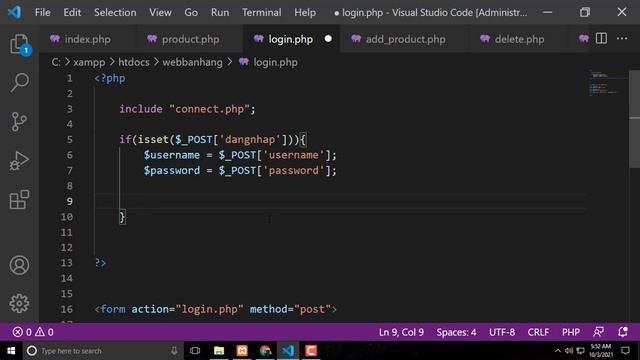Open Windows Action Center notifications
Screen dimensions: 640x360
tap(625, 351)
